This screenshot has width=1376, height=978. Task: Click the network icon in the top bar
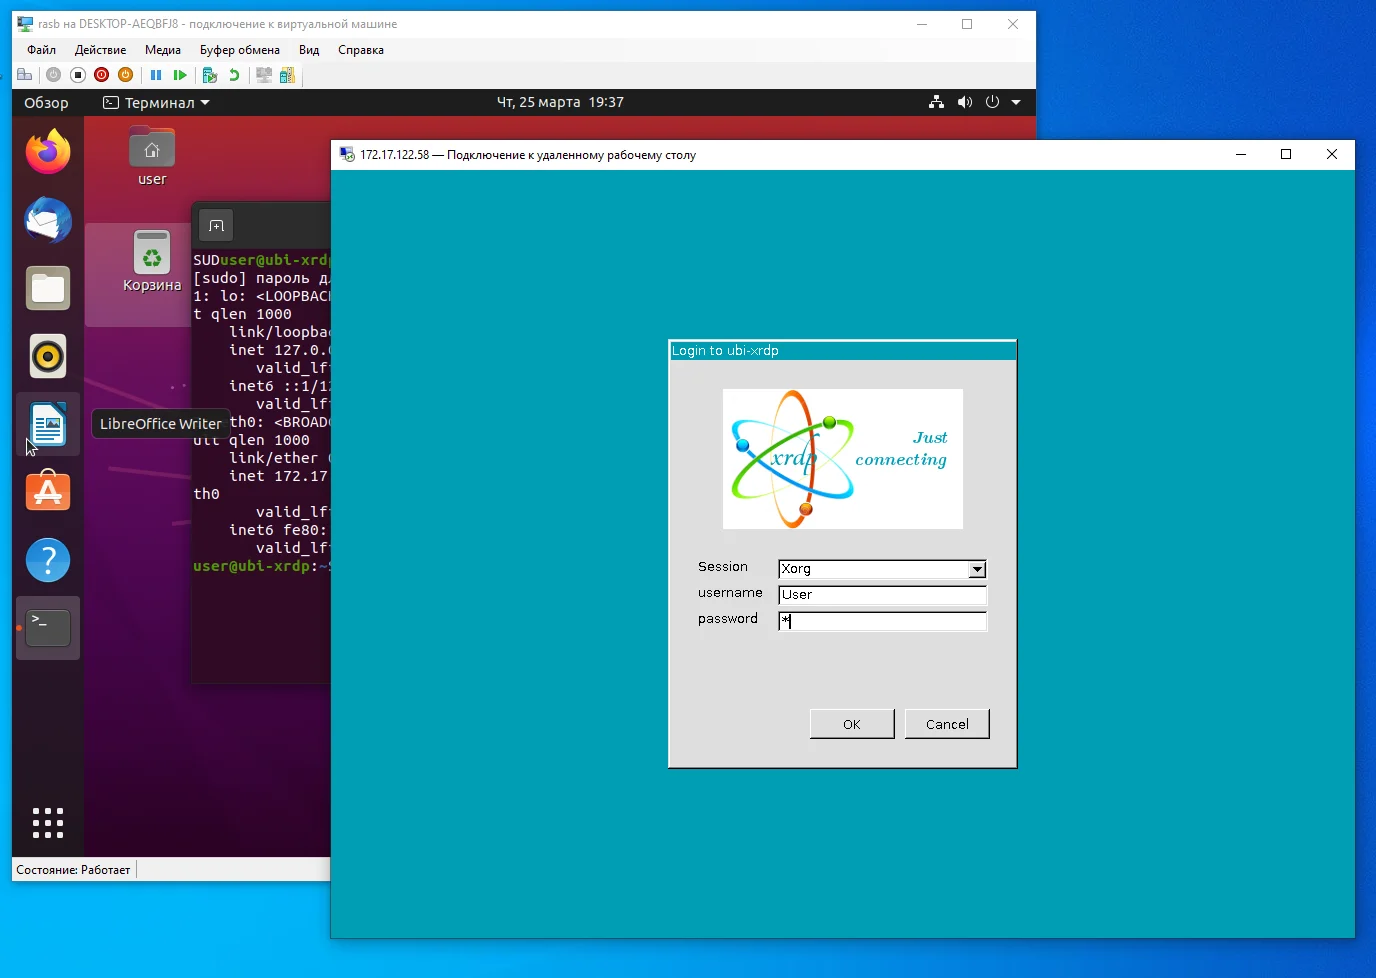coord(936,102)
